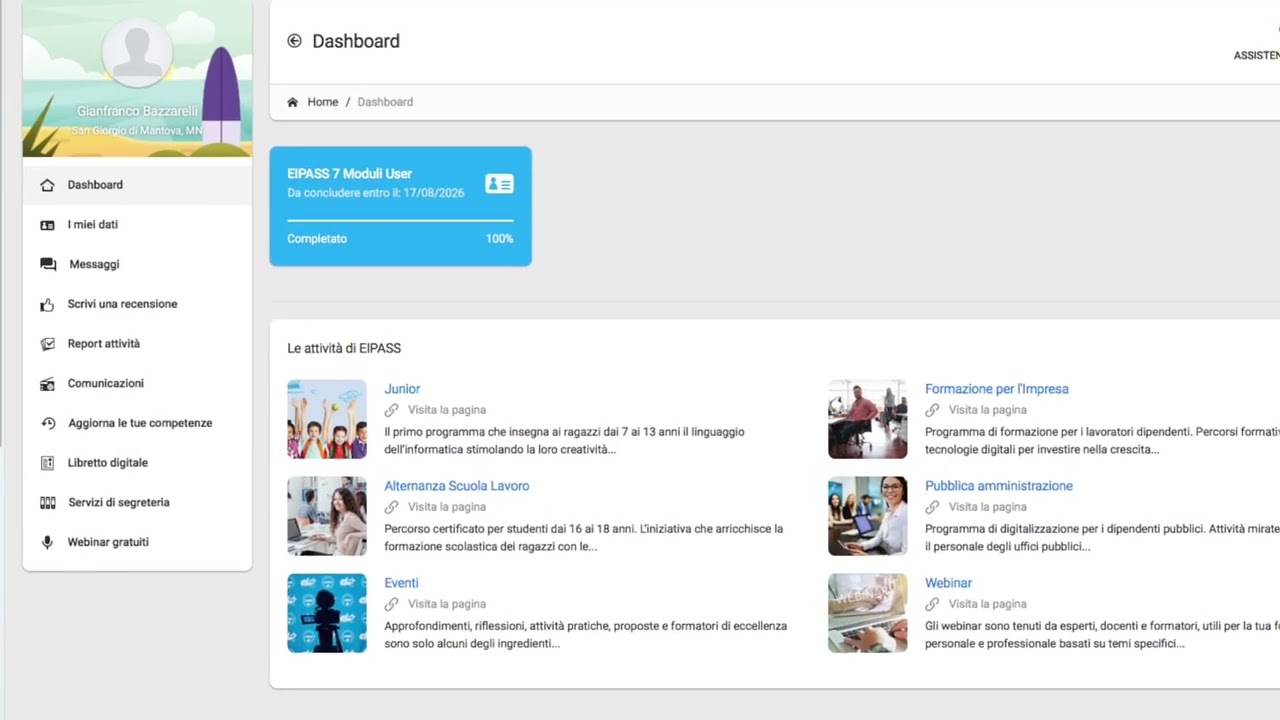The width and height of the screenshot is (1280, 720).
Task: Click the back arrow beside Dashboard title
Action: pyautogui.click(x=294, y=41)
